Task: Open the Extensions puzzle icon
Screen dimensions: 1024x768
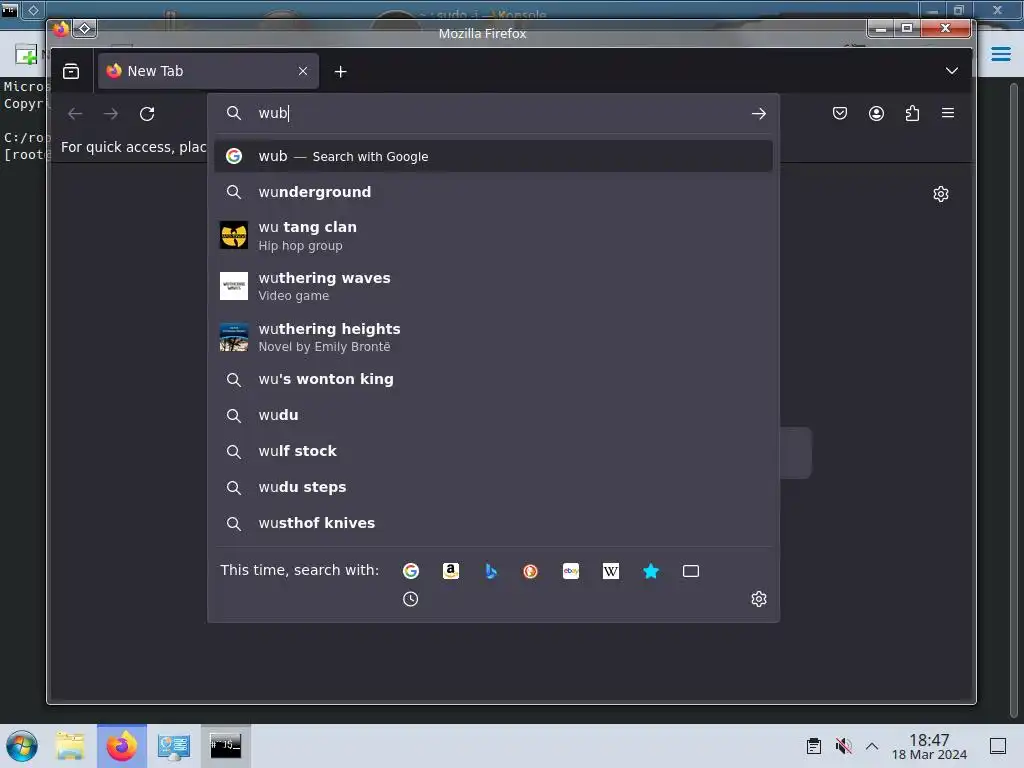Action: (x=912, y=113)
